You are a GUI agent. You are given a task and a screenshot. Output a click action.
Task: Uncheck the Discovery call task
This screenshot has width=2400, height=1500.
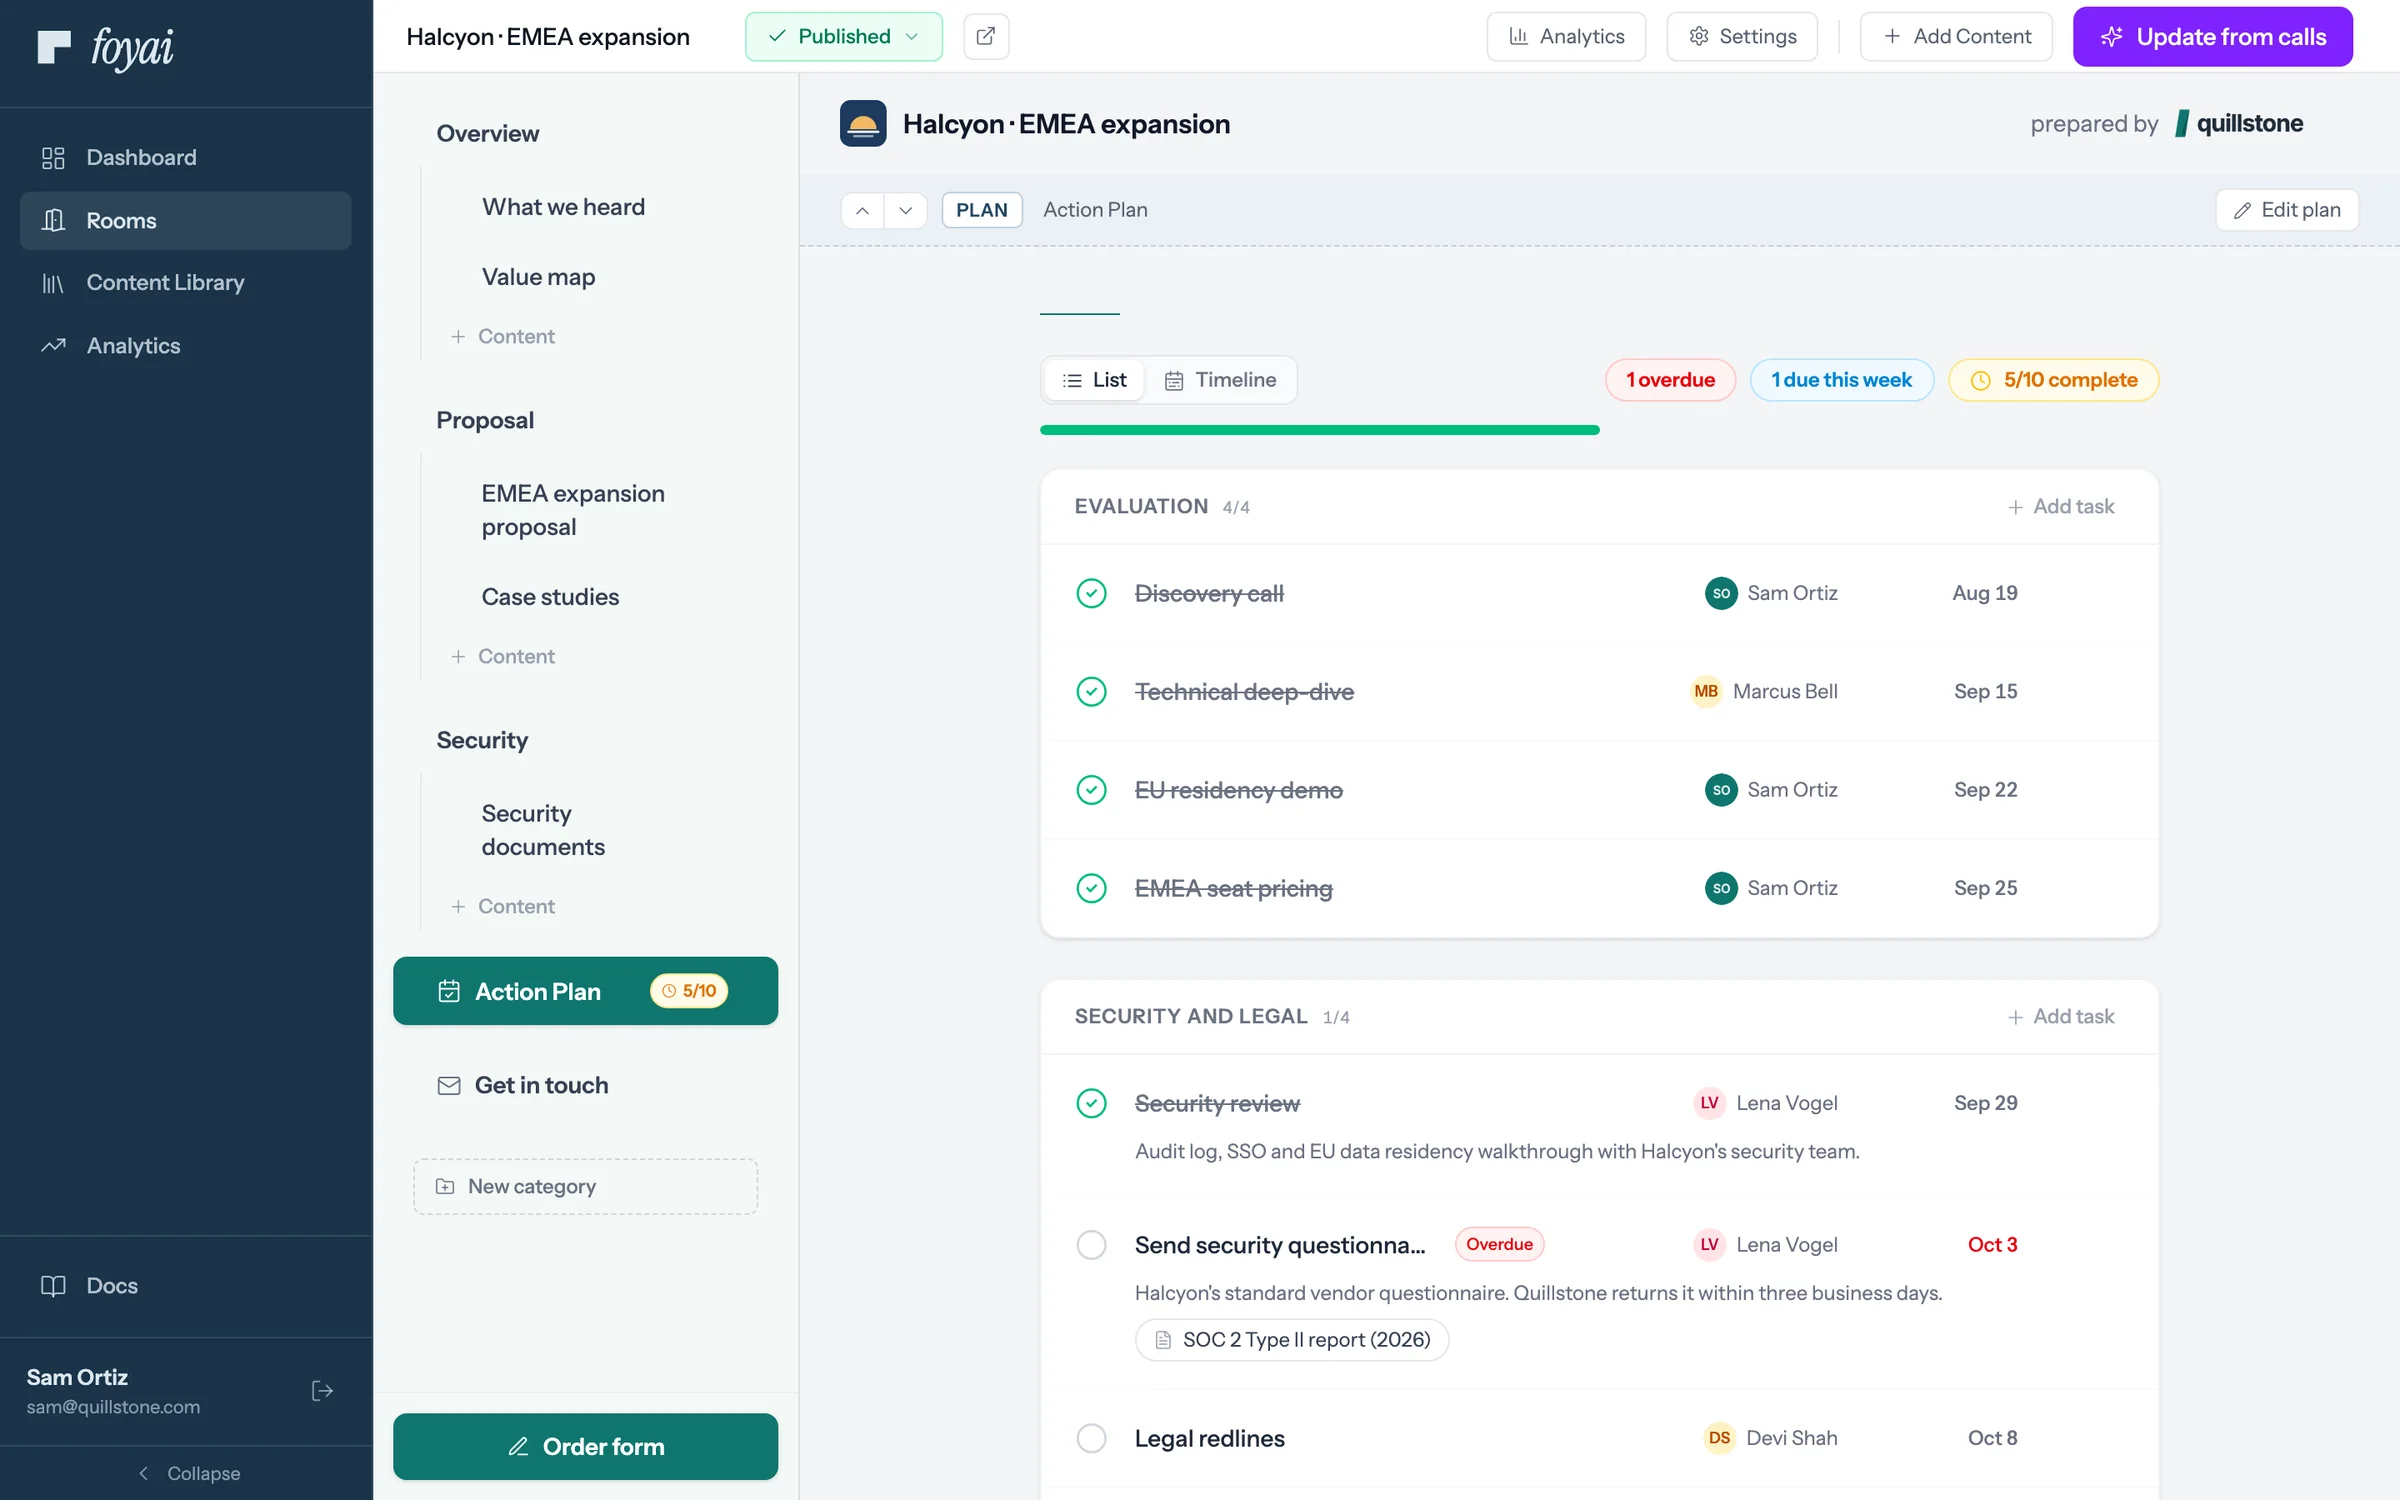click(x=1091, y=594)
